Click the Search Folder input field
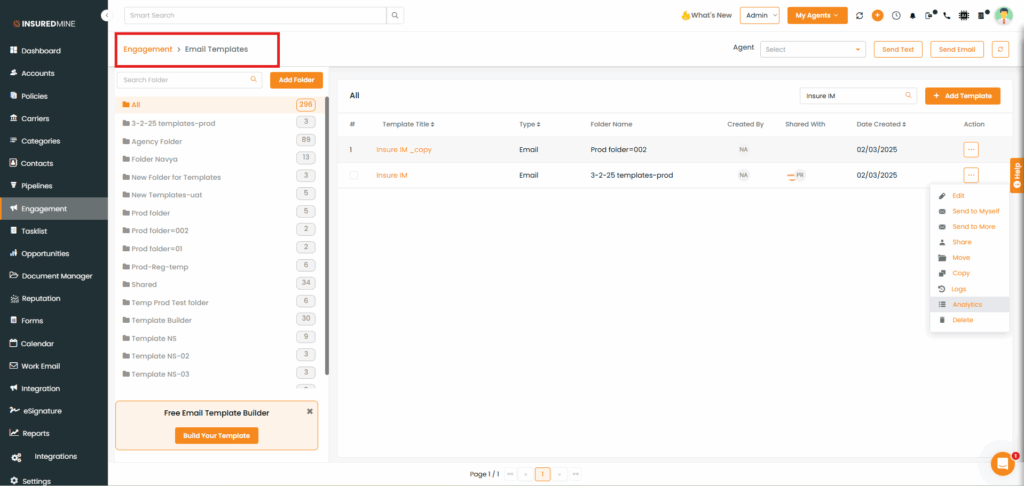 click(x=185, y=79)
